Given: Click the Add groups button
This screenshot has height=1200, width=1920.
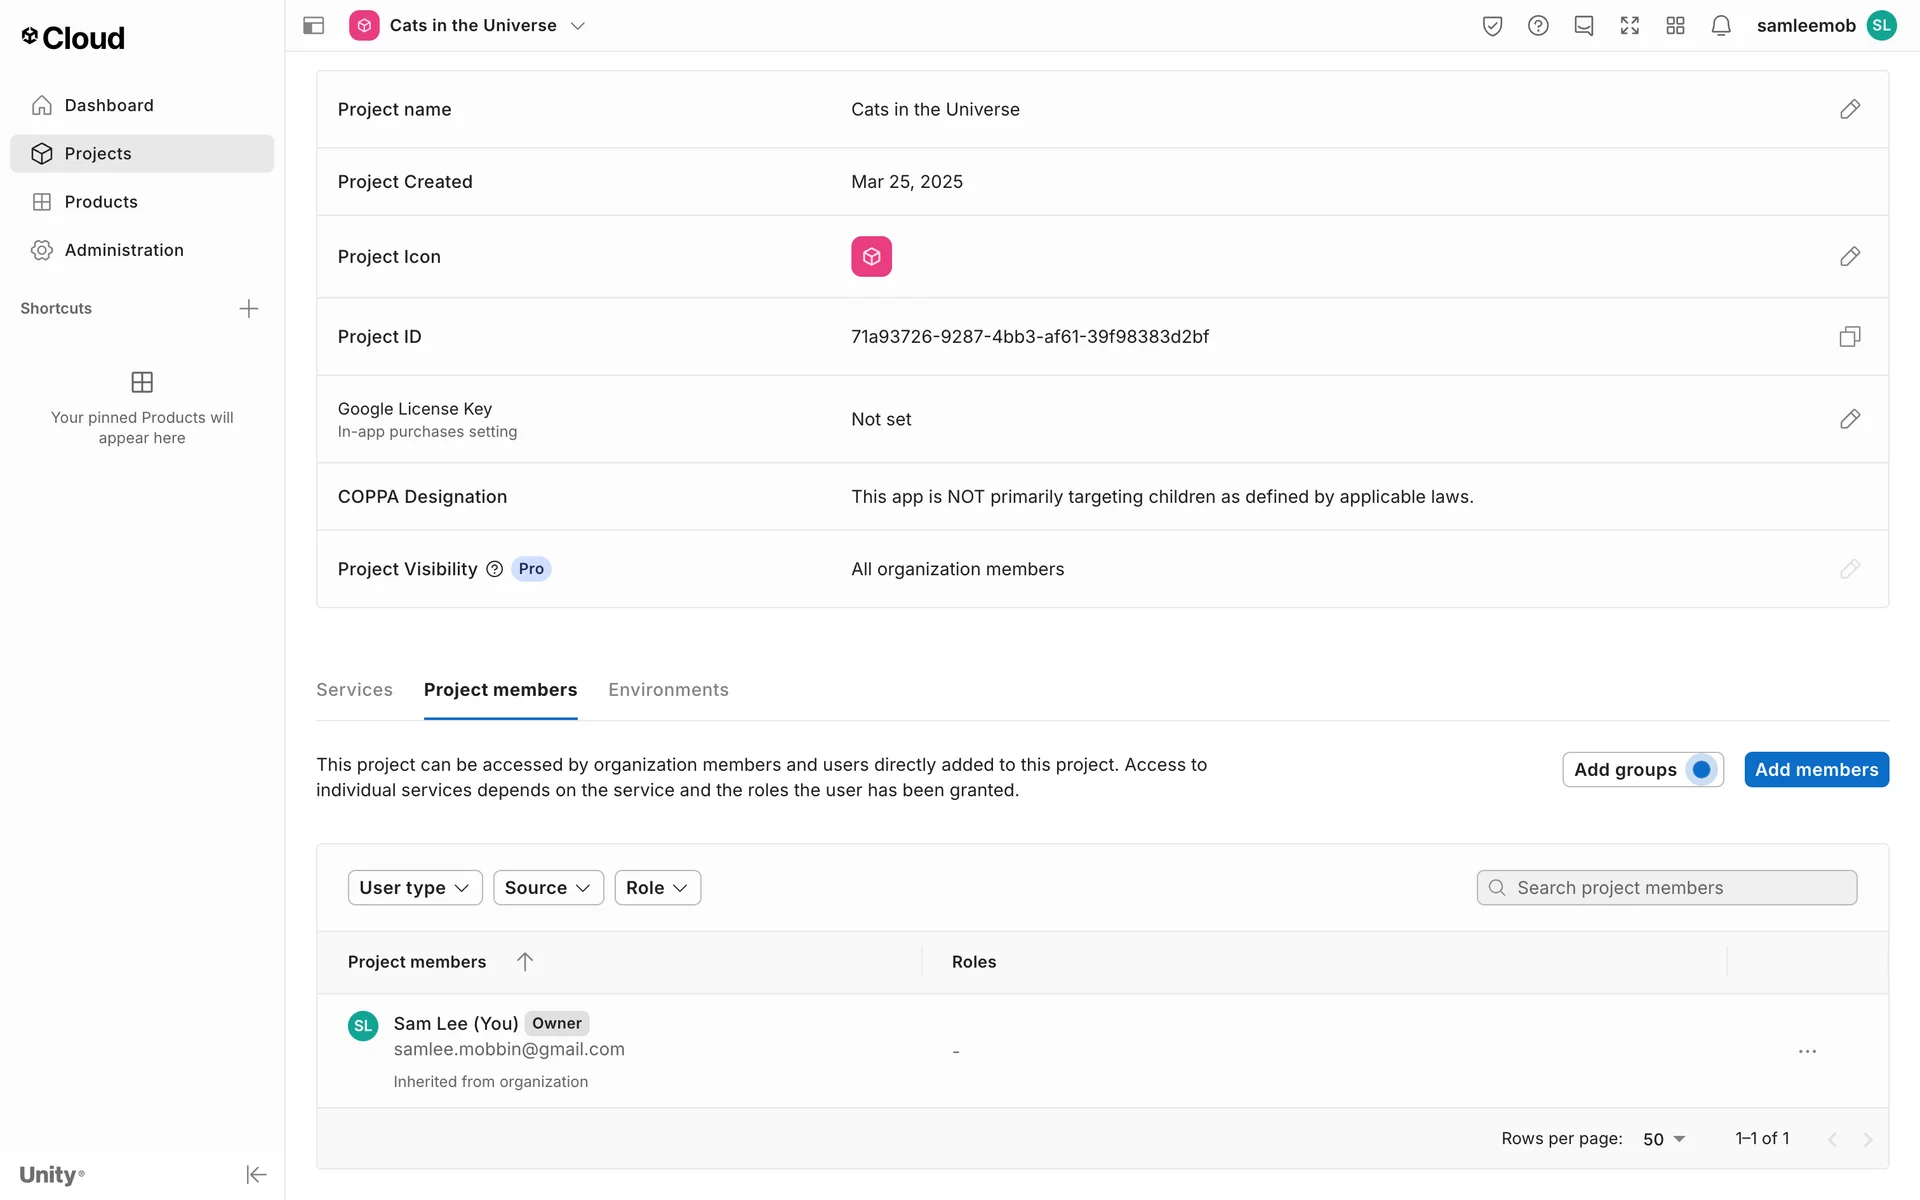Looking at the screenshot, I should pos(1626,770).
